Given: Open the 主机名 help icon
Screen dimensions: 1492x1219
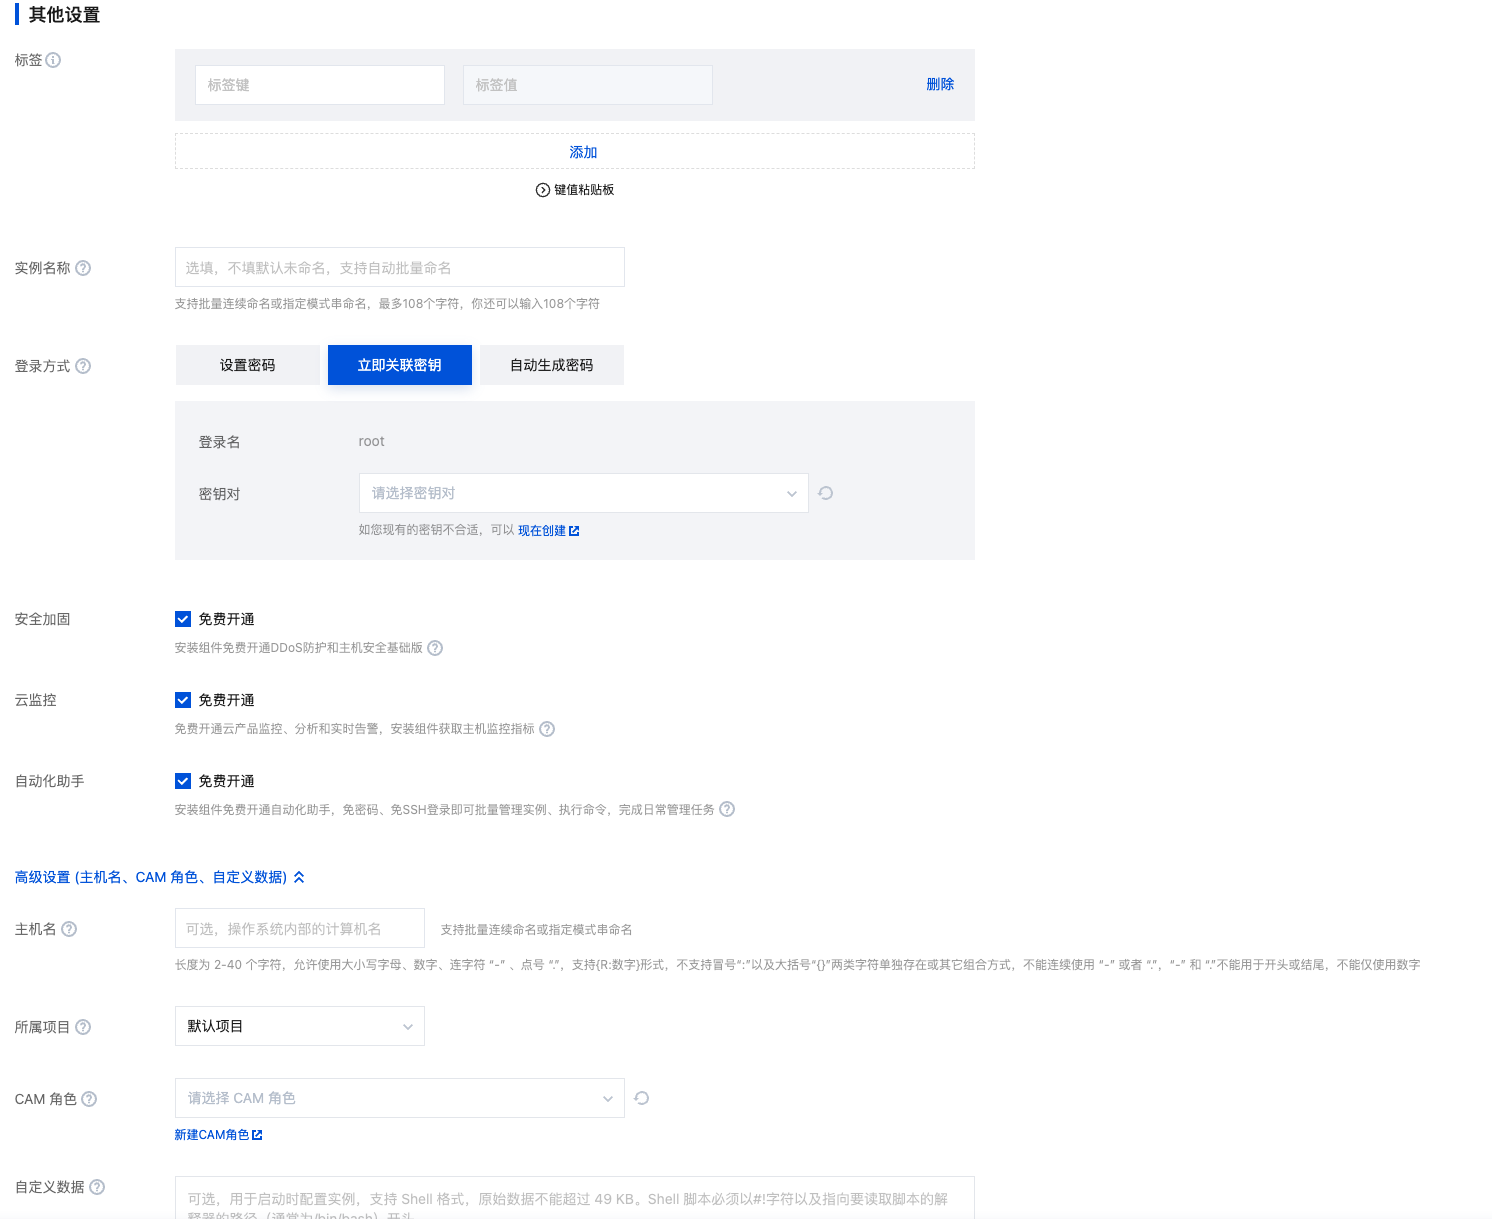Looking at the screenshot, I should [x=69, y=929].
